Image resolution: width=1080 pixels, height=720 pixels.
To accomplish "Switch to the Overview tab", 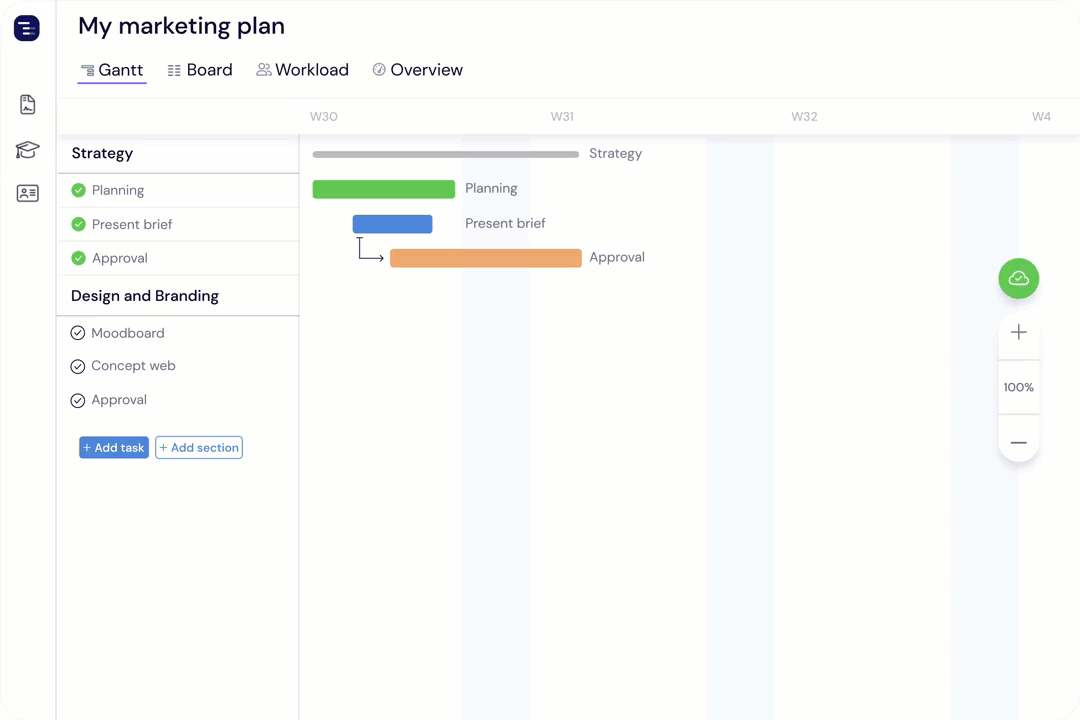I will pos(417,70).
